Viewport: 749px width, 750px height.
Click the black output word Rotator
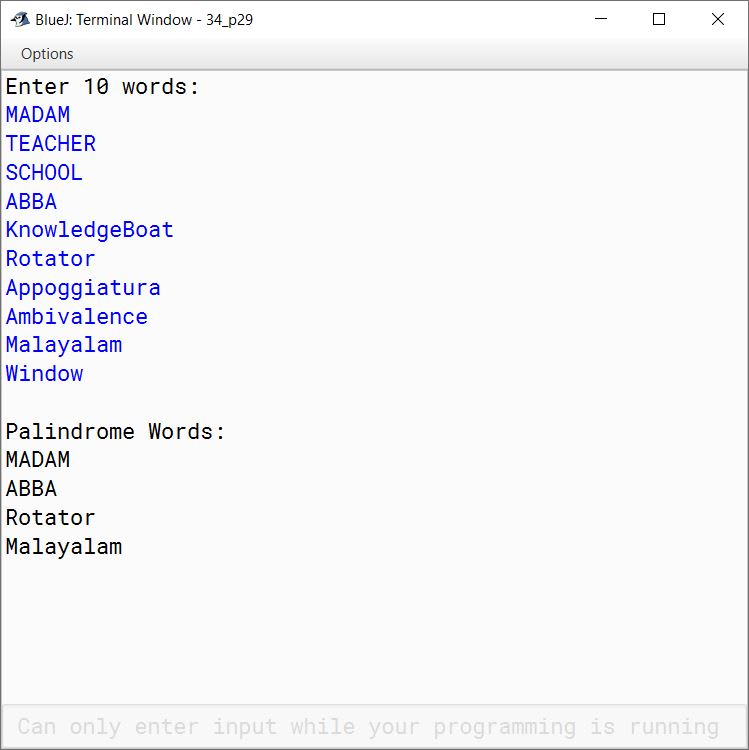point(51,518)
